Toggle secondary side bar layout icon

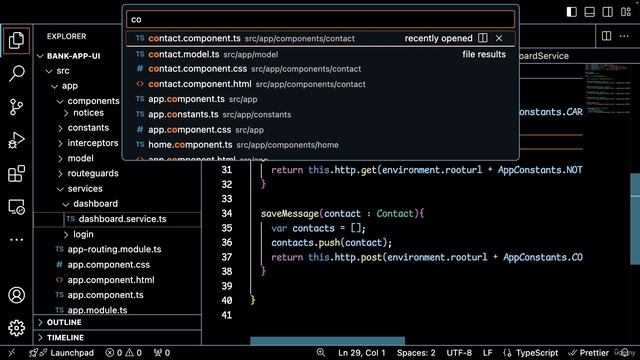point(607,12)
